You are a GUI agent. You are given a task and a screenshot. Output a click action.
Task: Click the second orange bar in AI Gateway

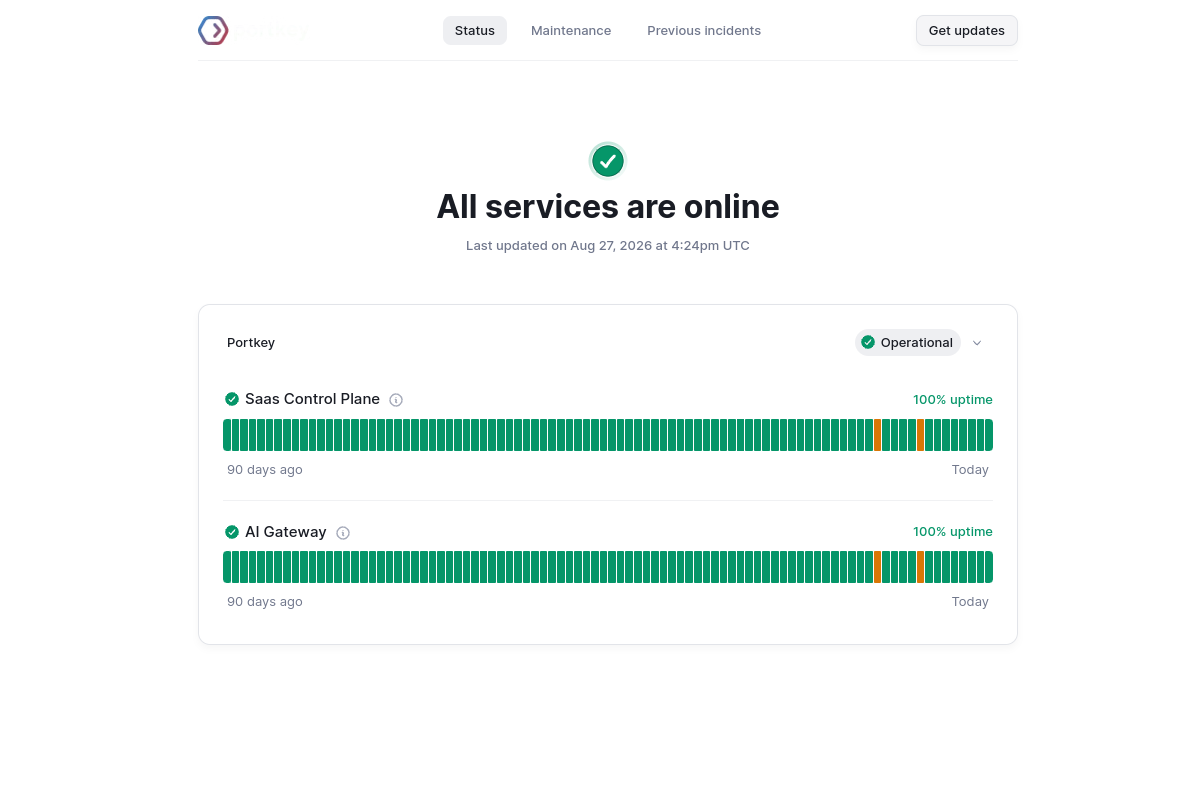[x=920, y=567]
